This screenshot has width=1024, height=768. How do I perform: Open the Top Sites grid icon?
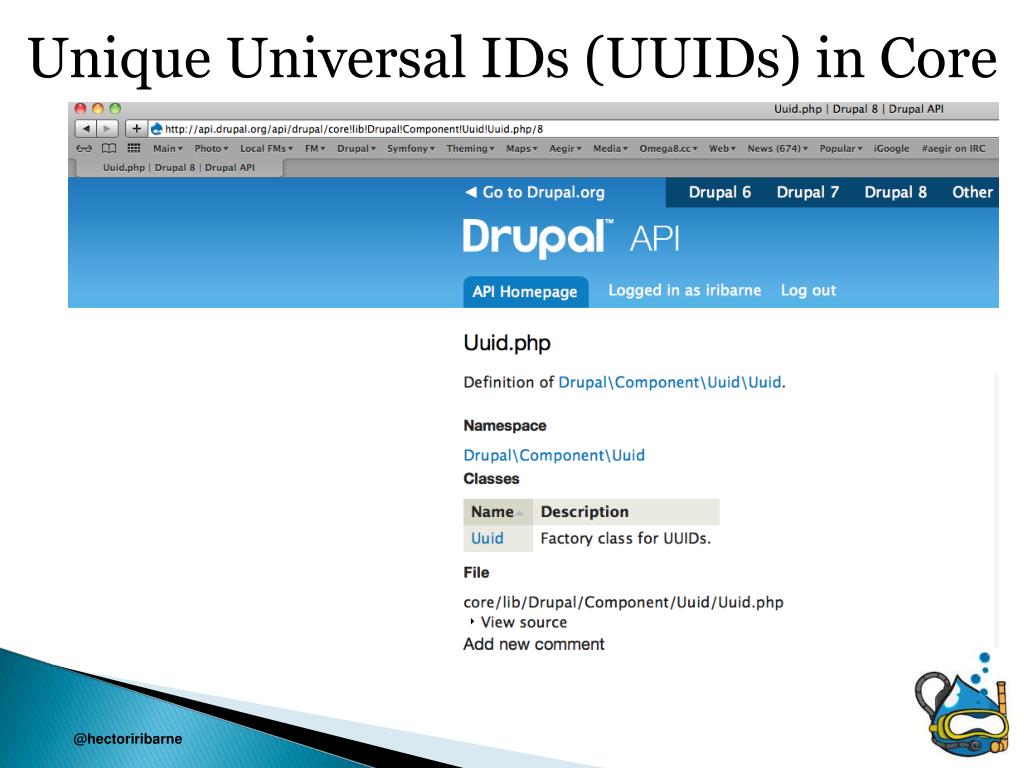tap(134, 148)
